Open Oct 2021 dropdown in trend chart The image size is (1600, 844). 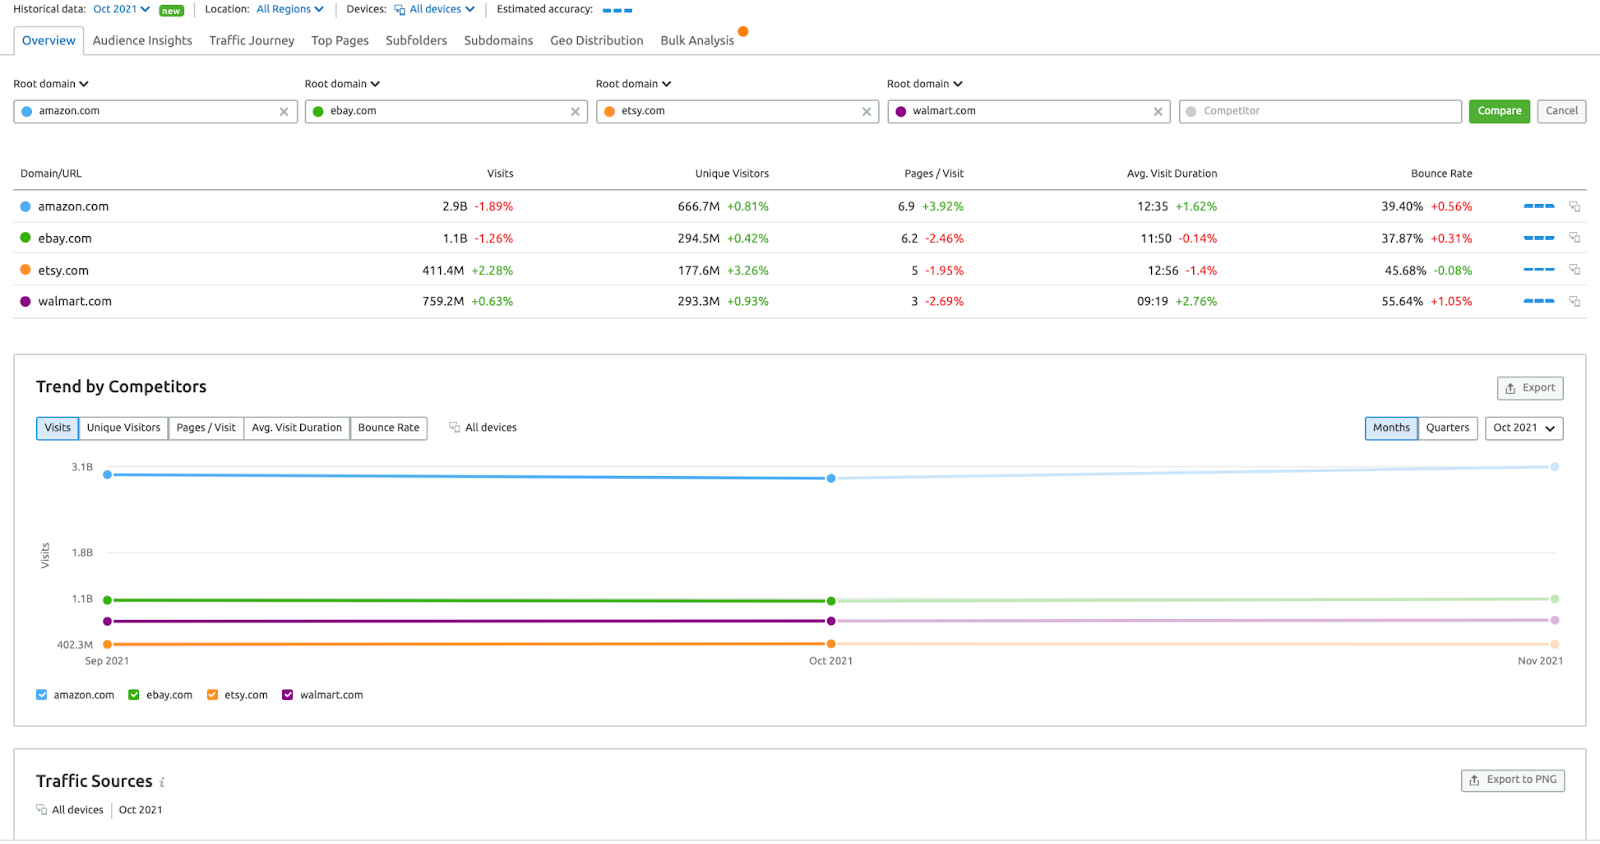[1524, 428]
